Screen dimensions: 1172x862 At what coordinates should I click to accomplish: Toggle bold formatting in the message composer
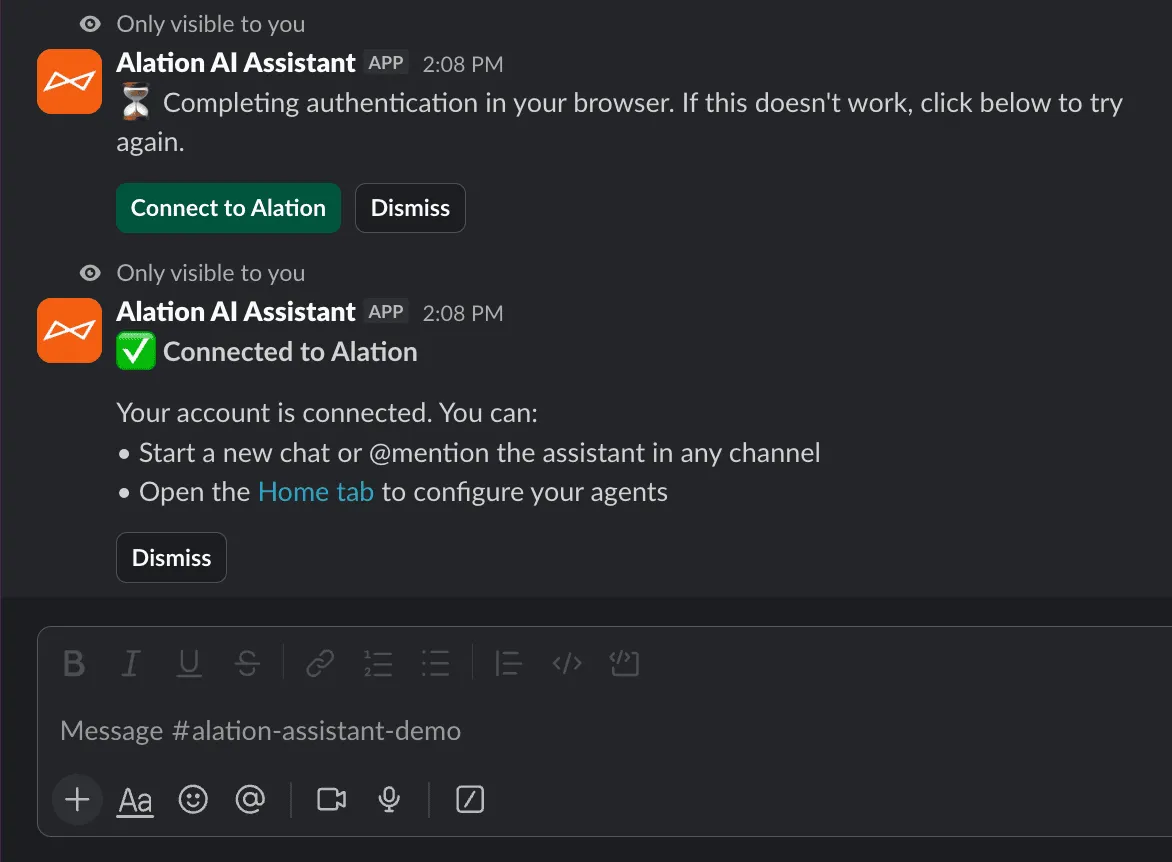click(72, 664)
